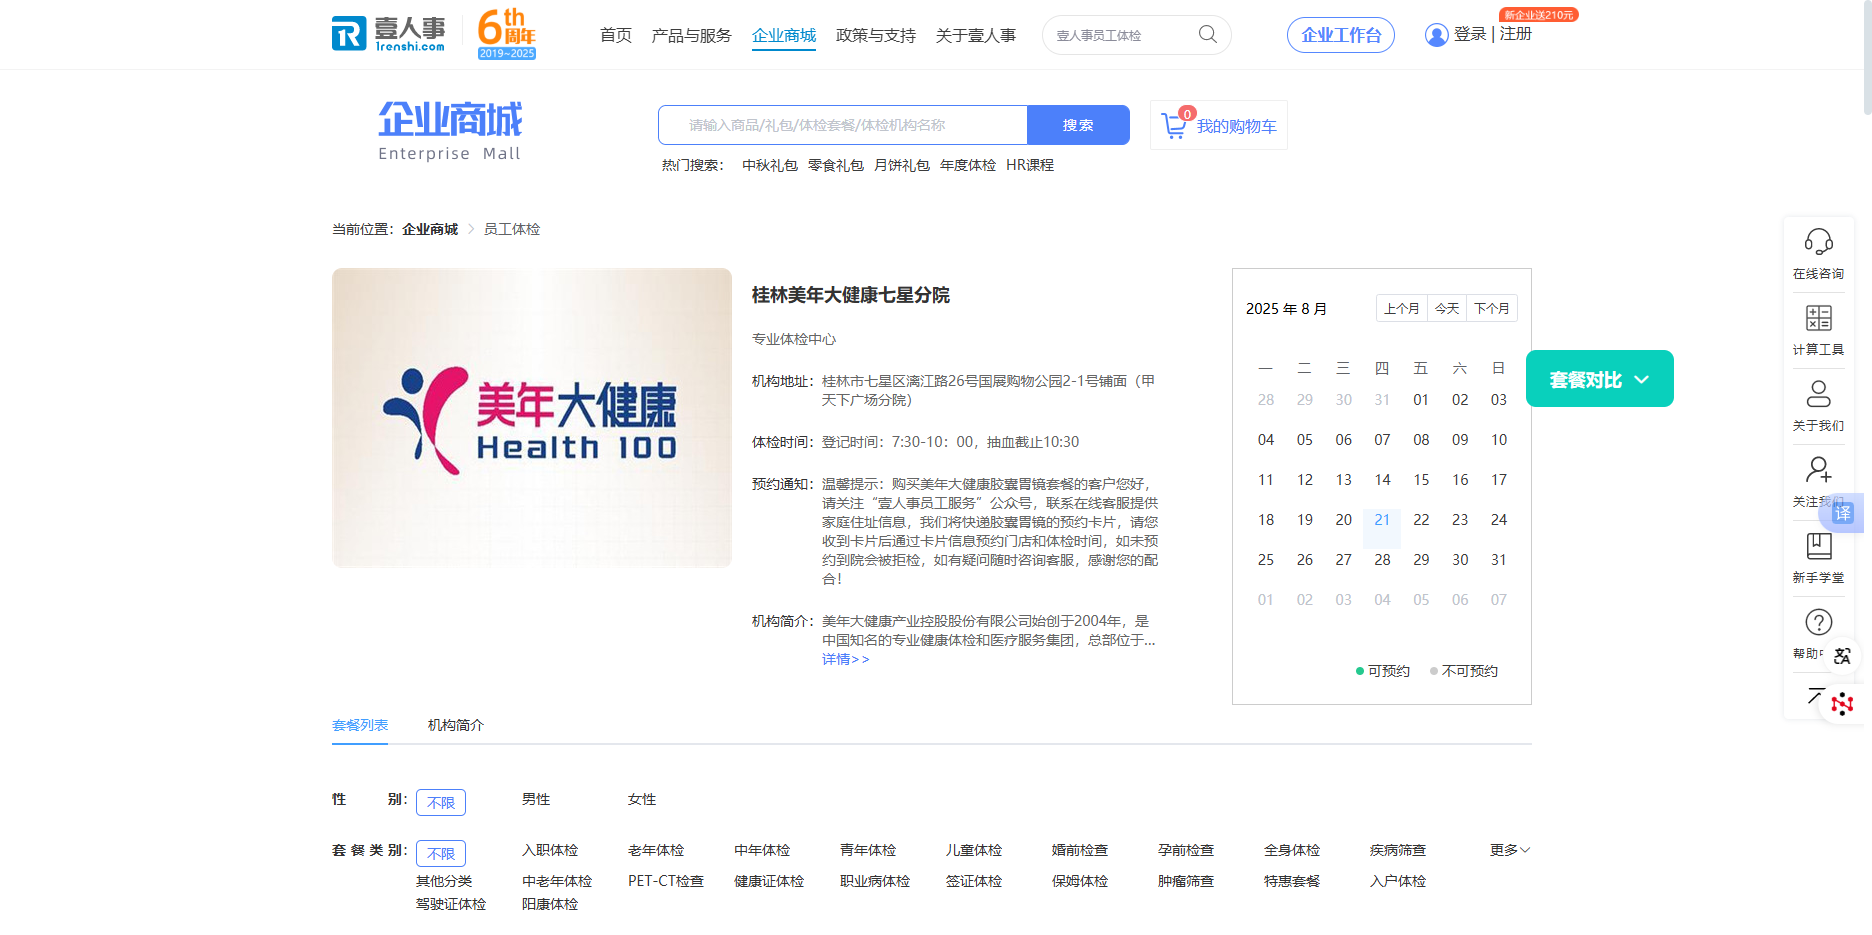Click hot search HR课程

coord(1030,165)
